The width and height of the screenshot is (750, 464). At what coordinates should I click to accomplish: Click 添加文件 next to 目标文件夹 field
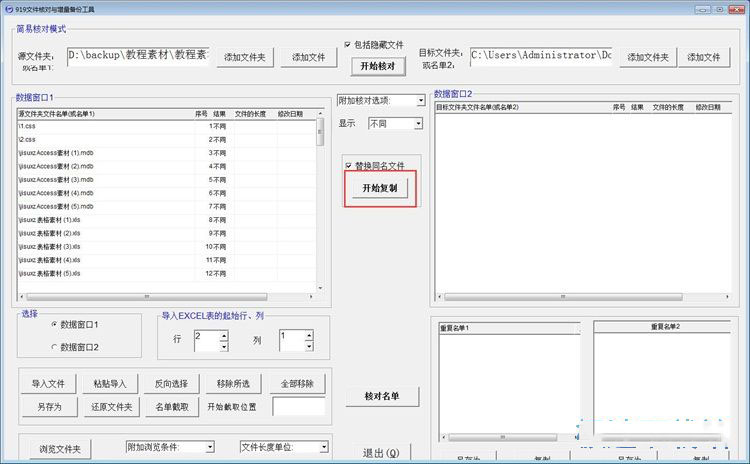tap(704, 57)
